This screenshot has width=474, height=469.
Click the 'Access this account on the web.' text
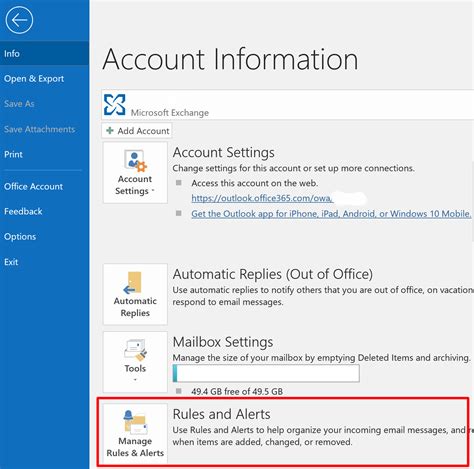coord(255,183)
